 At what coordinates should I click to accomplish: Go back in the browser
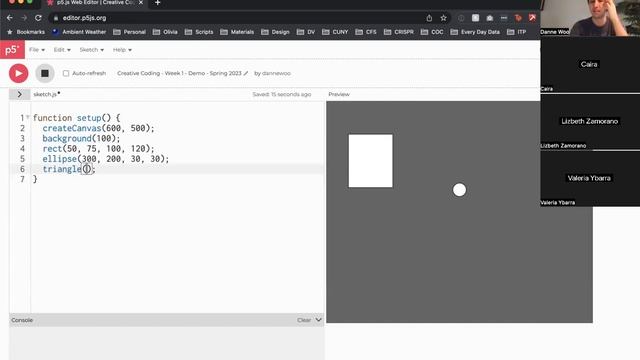[10, 18]
